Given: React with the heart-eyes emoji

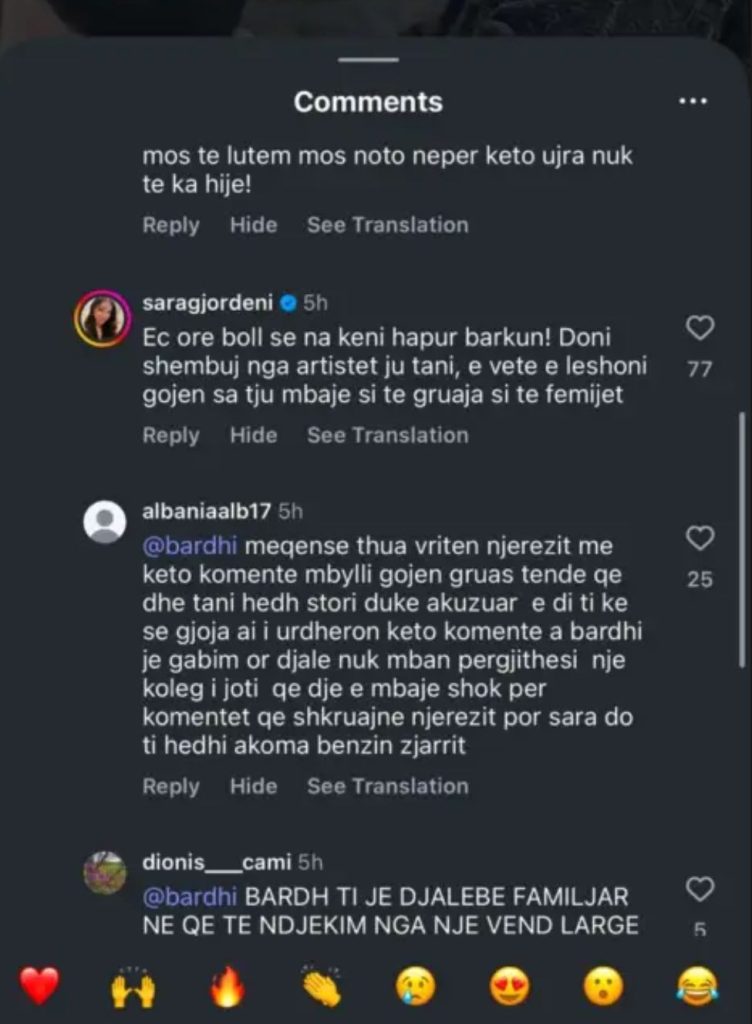Looking at the screenshot, I should (509, 987).
